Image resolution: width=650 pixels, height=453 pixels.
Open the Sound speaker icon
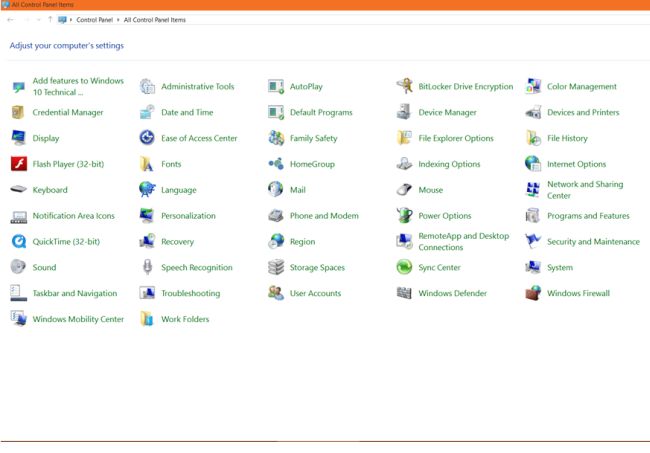pos(18,267)
